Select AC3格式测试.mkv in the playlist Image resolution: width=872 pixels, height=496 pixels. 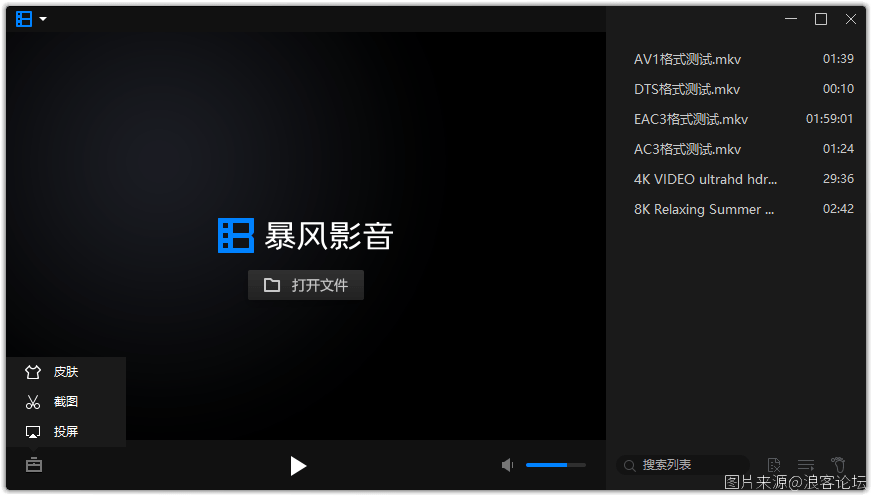pos(743,149)
